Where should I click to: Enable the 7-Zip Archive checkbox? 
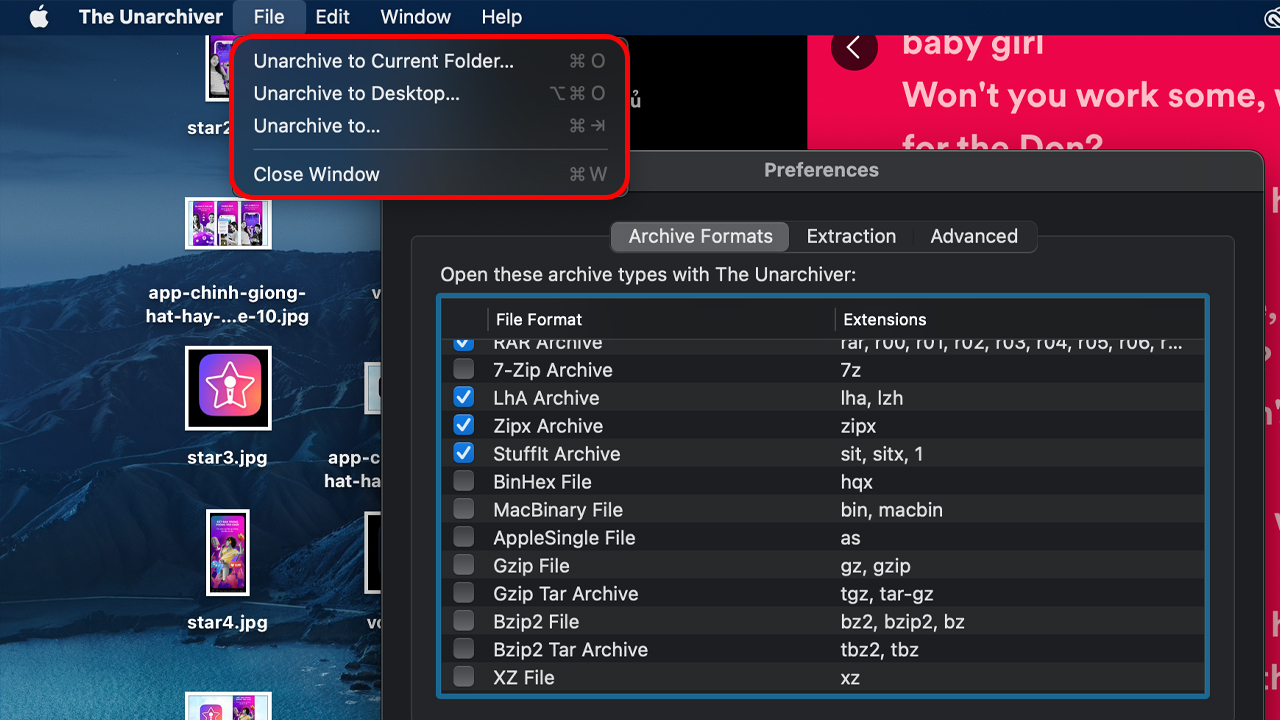[463, 369]
